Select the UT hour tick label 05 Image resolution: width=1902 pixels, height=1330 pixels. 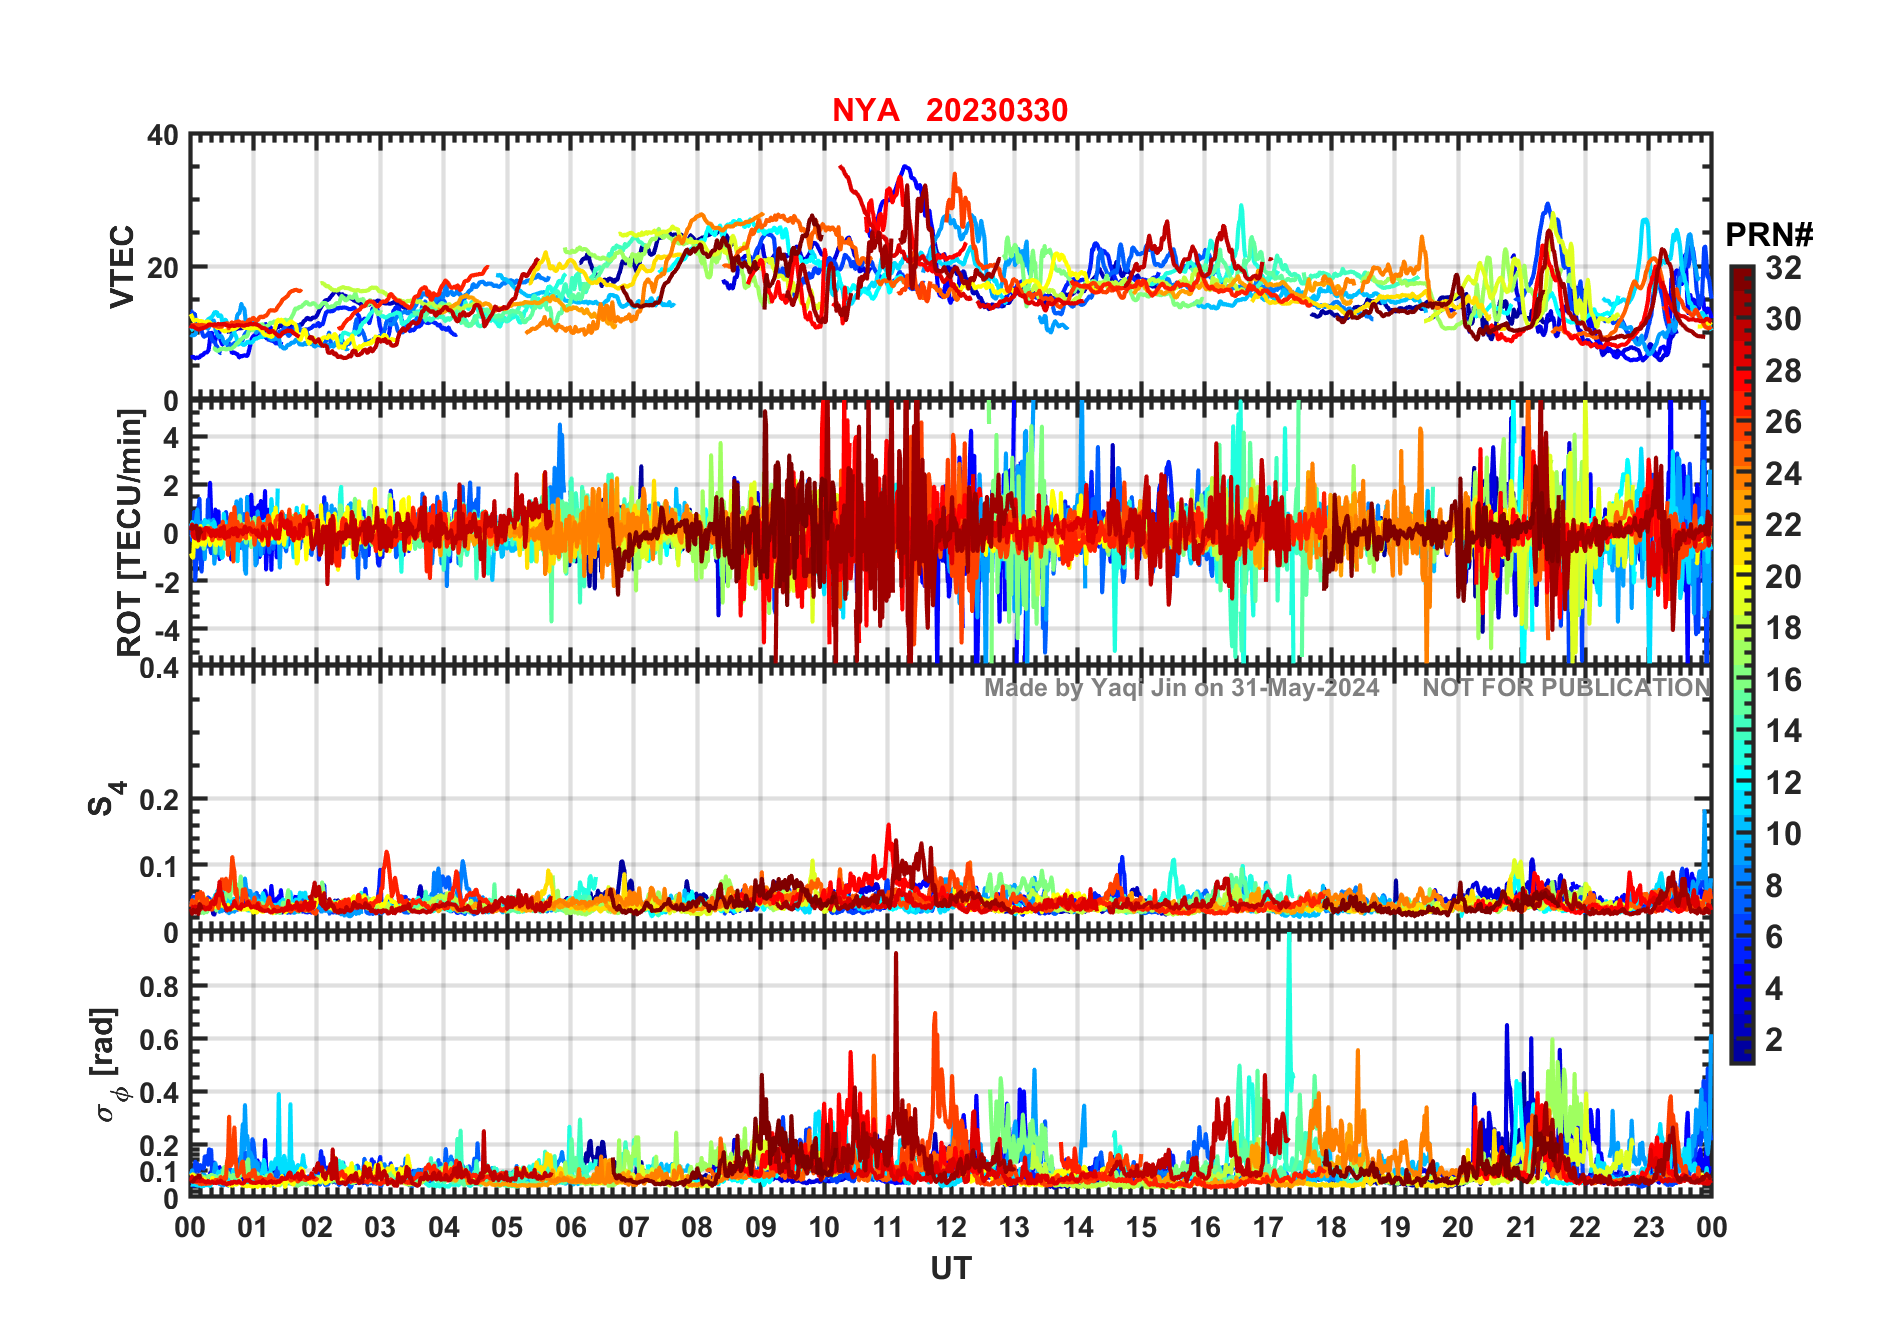tap(507, 1228)
